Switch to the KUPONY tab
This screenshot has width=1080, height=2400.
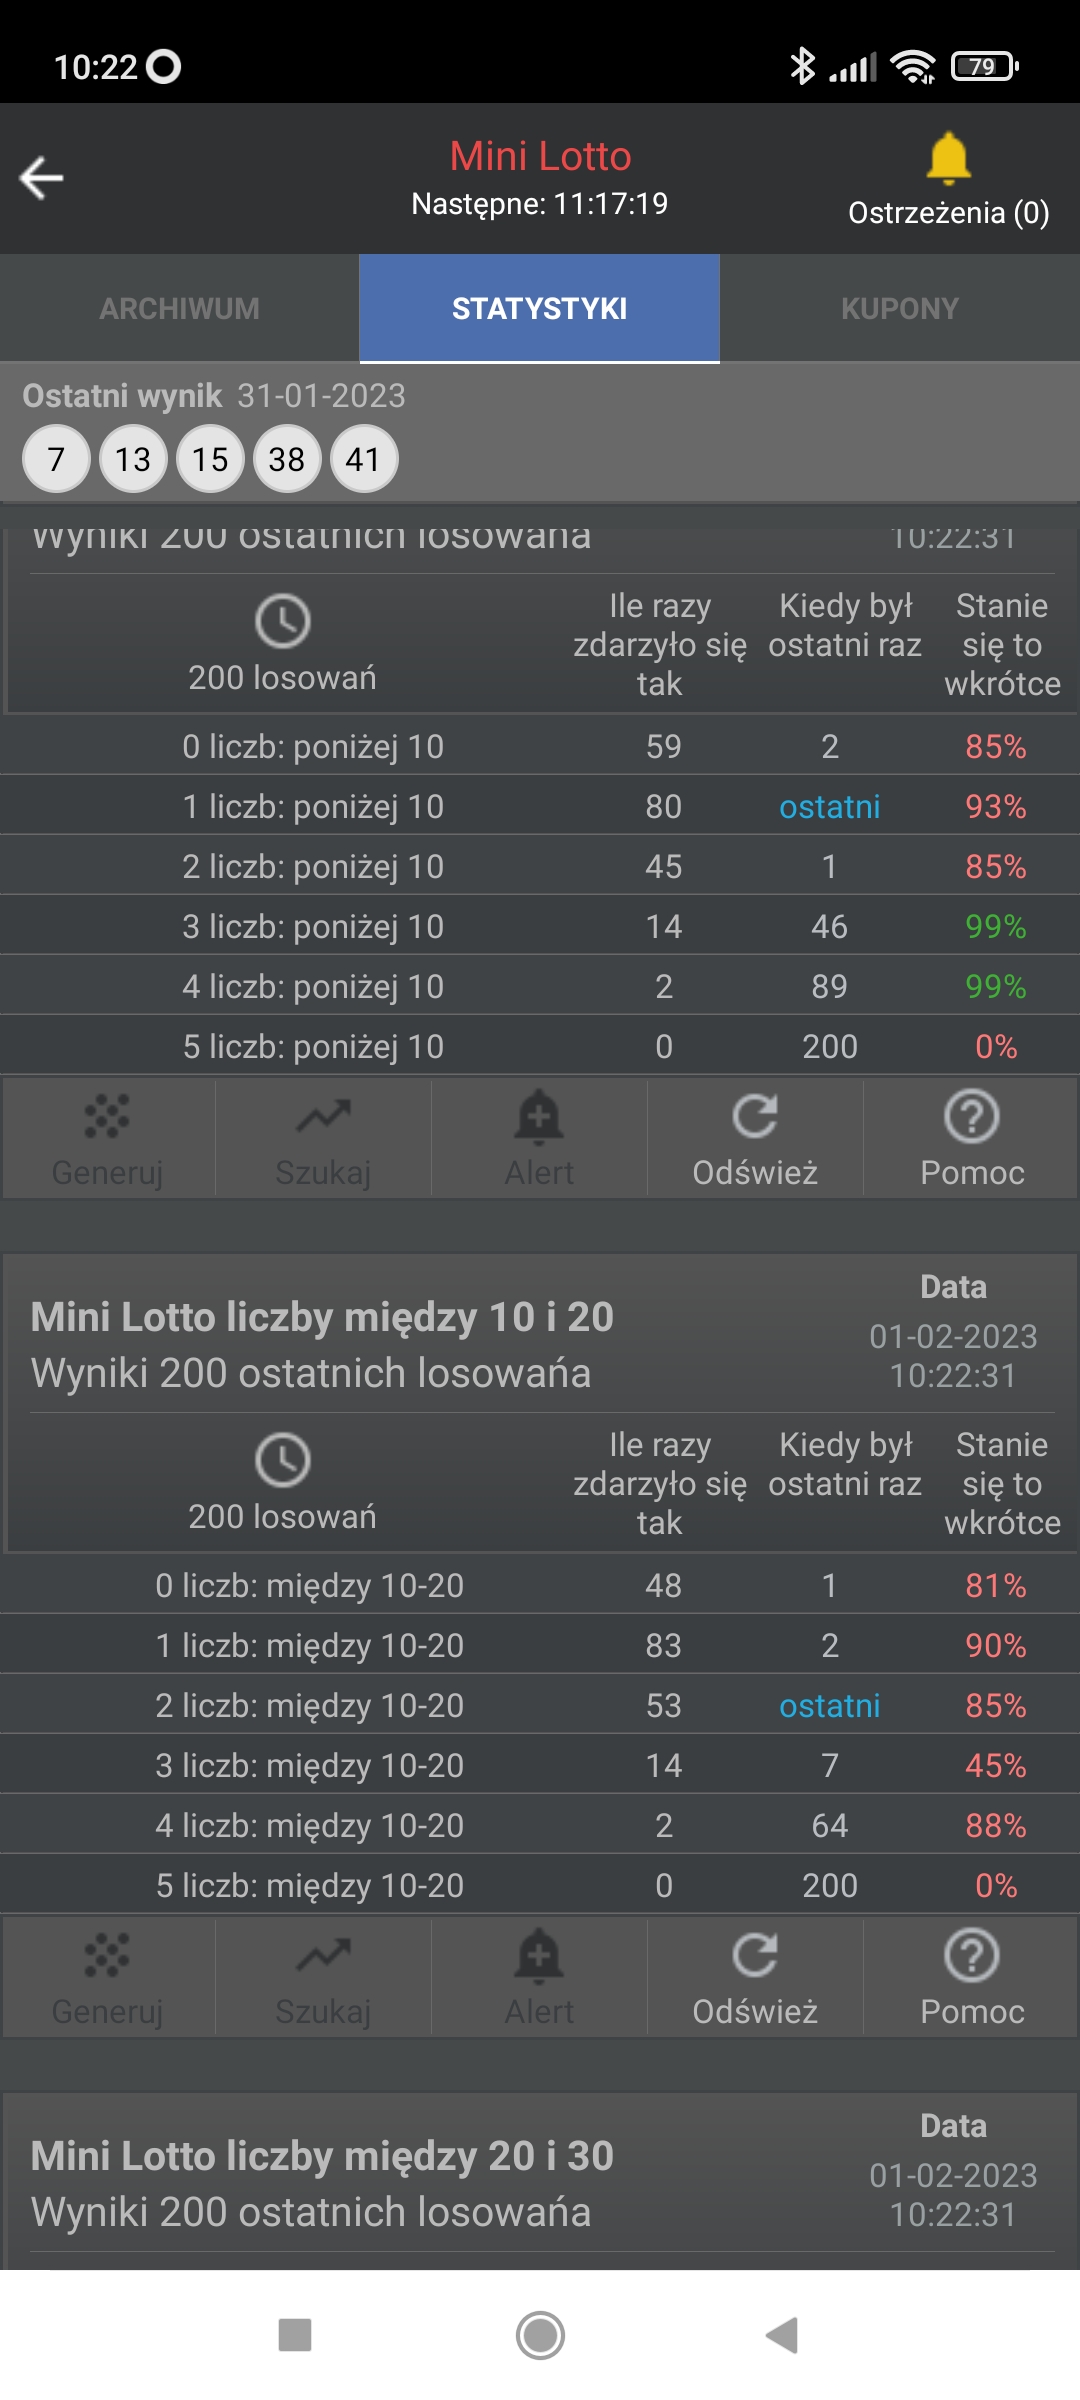pos(900,308)
